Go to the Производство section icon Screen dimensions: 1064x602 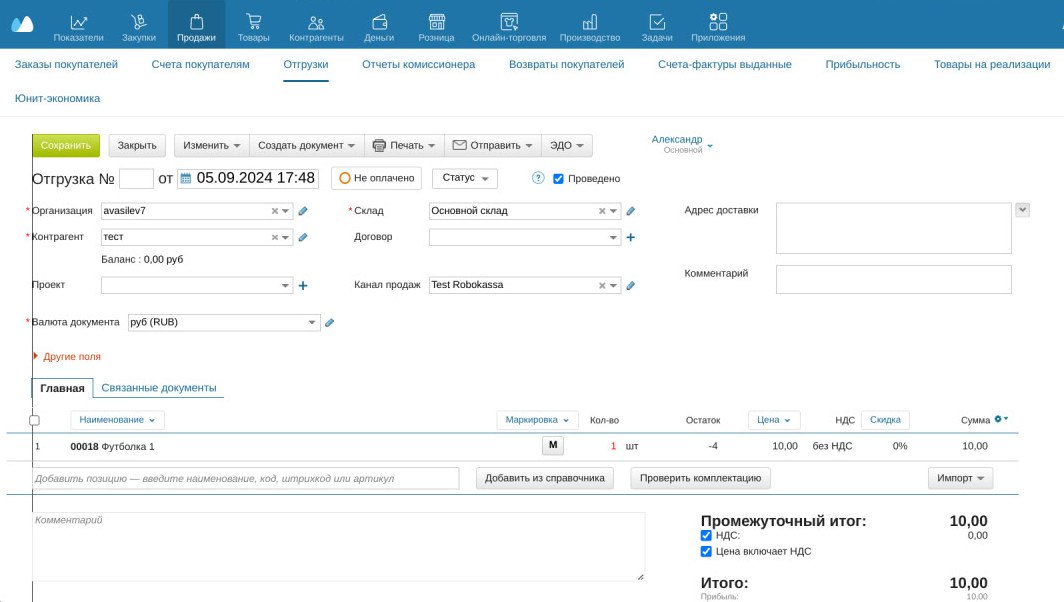(590, 22)
